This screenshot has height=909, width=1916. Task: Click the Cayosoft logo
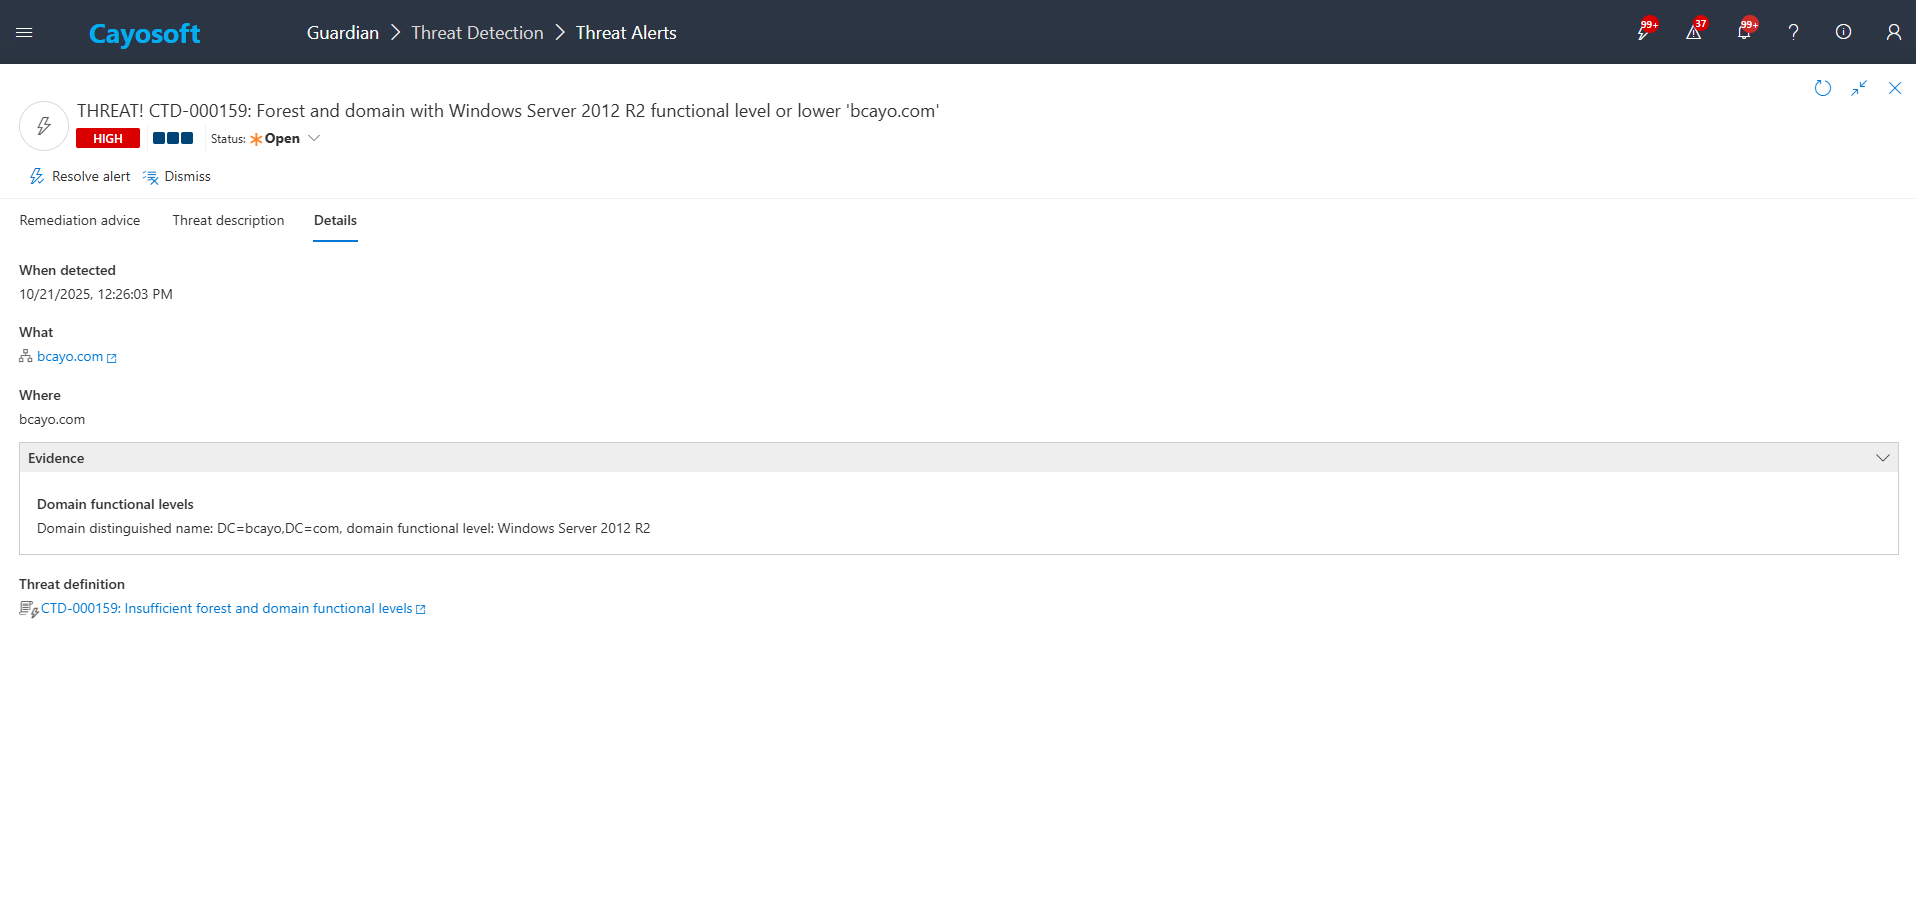tap(144, 34)
